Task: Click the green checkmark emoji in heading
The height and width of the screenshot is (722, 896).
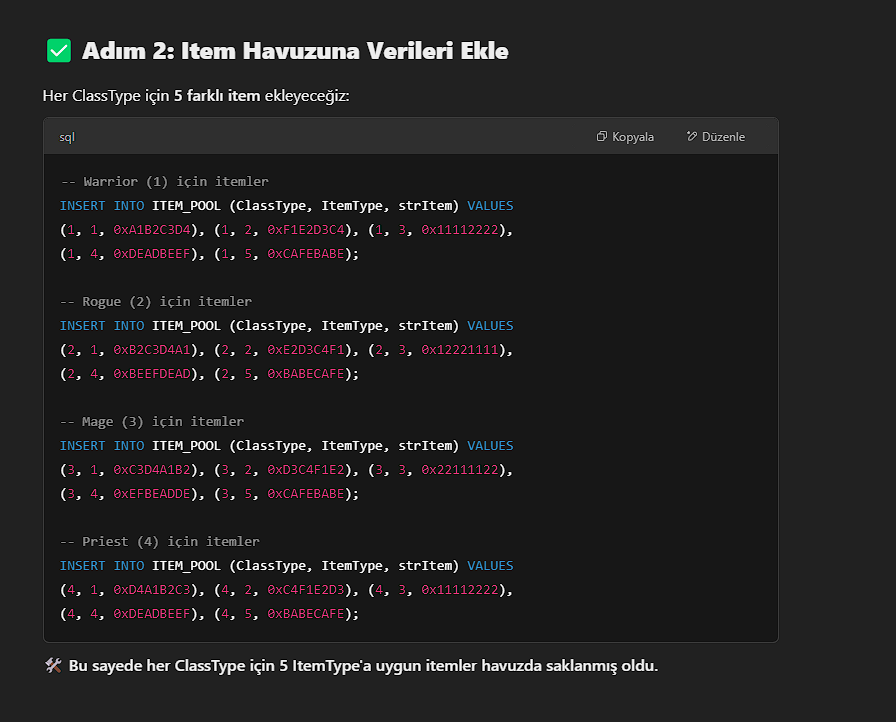Action: [x=59, y=51]
